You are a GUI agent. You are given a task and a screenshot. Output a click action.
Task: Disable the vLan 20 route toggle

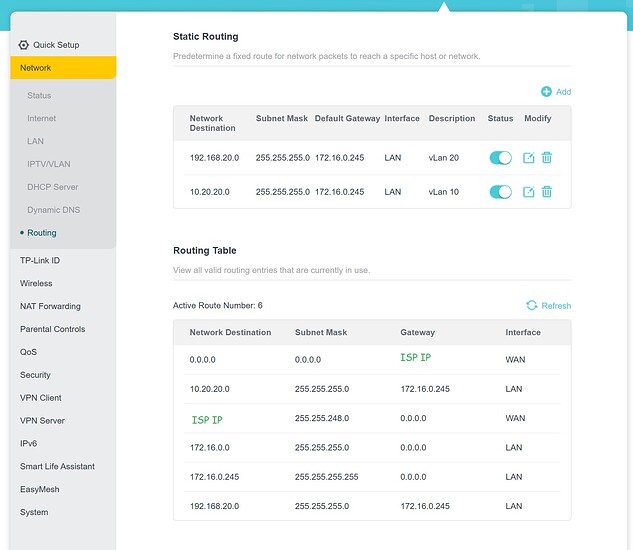(x=501, y=157)
